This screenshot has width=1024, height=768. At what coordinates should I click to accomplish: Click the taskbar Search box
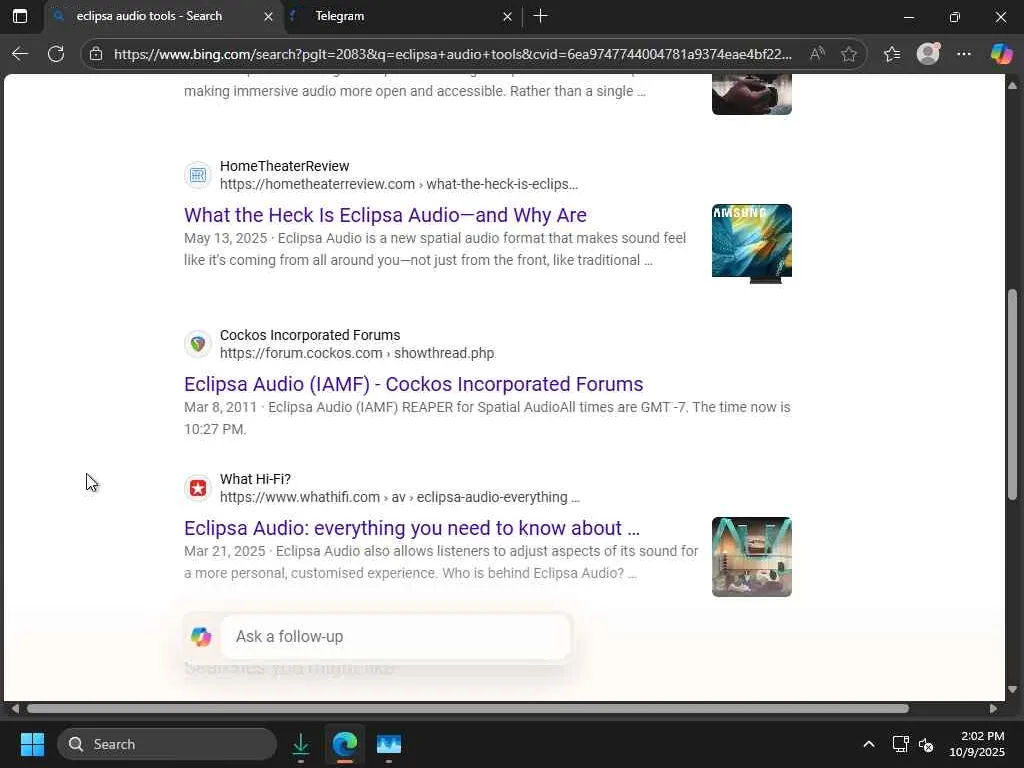(167, 744)
